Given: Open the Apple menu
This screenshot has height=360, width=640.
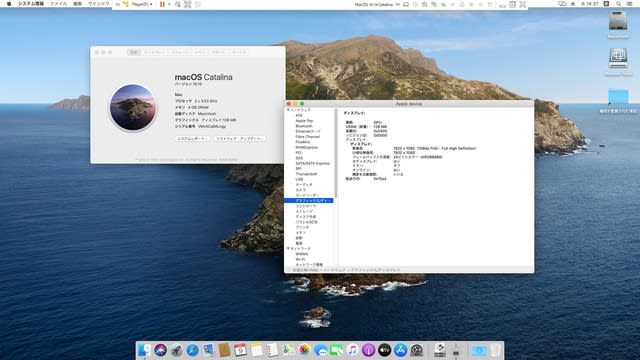Looking at the screenshot, I should pos(9,4).
